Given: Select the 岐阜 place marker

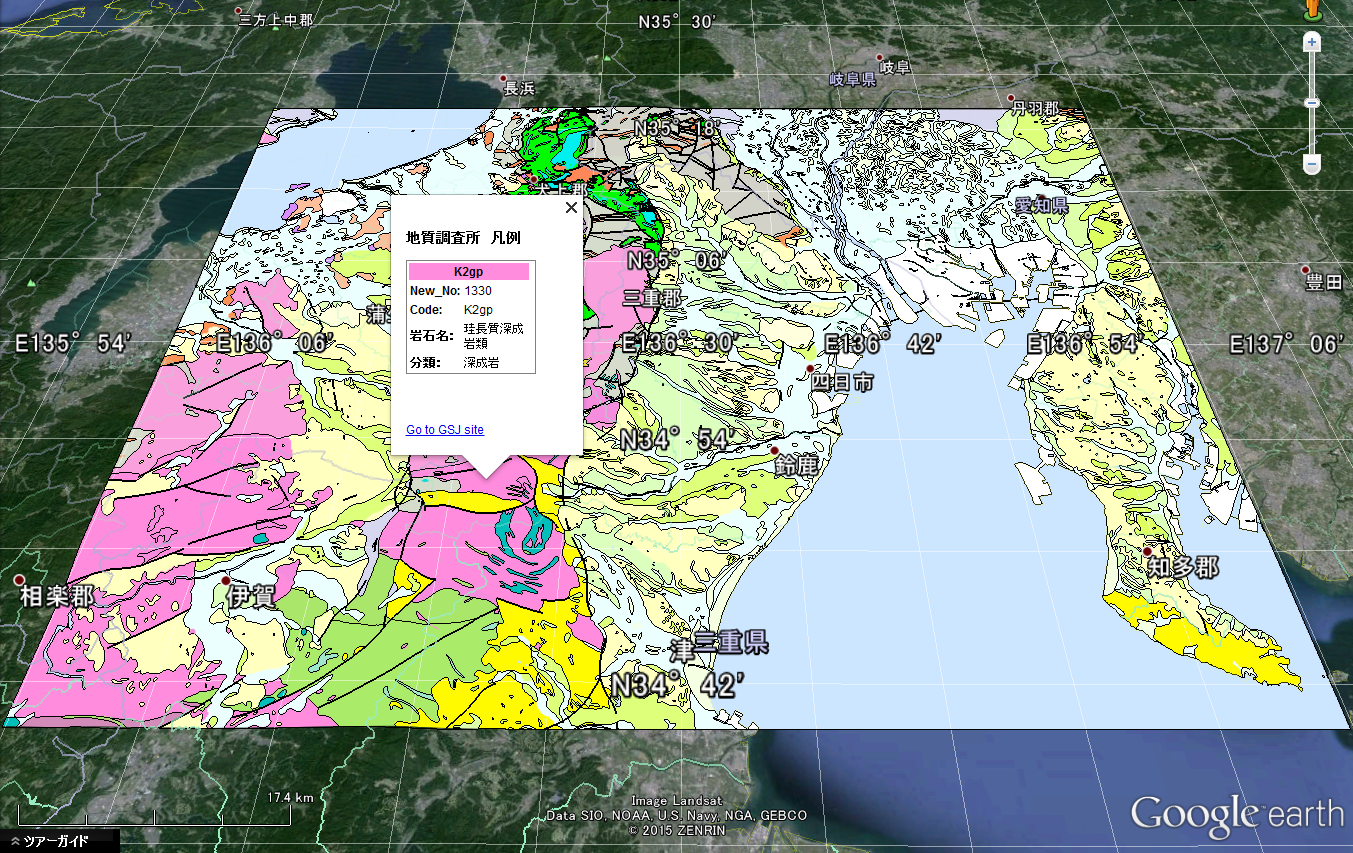Looking at the screenshot, I should click(880, 58).
